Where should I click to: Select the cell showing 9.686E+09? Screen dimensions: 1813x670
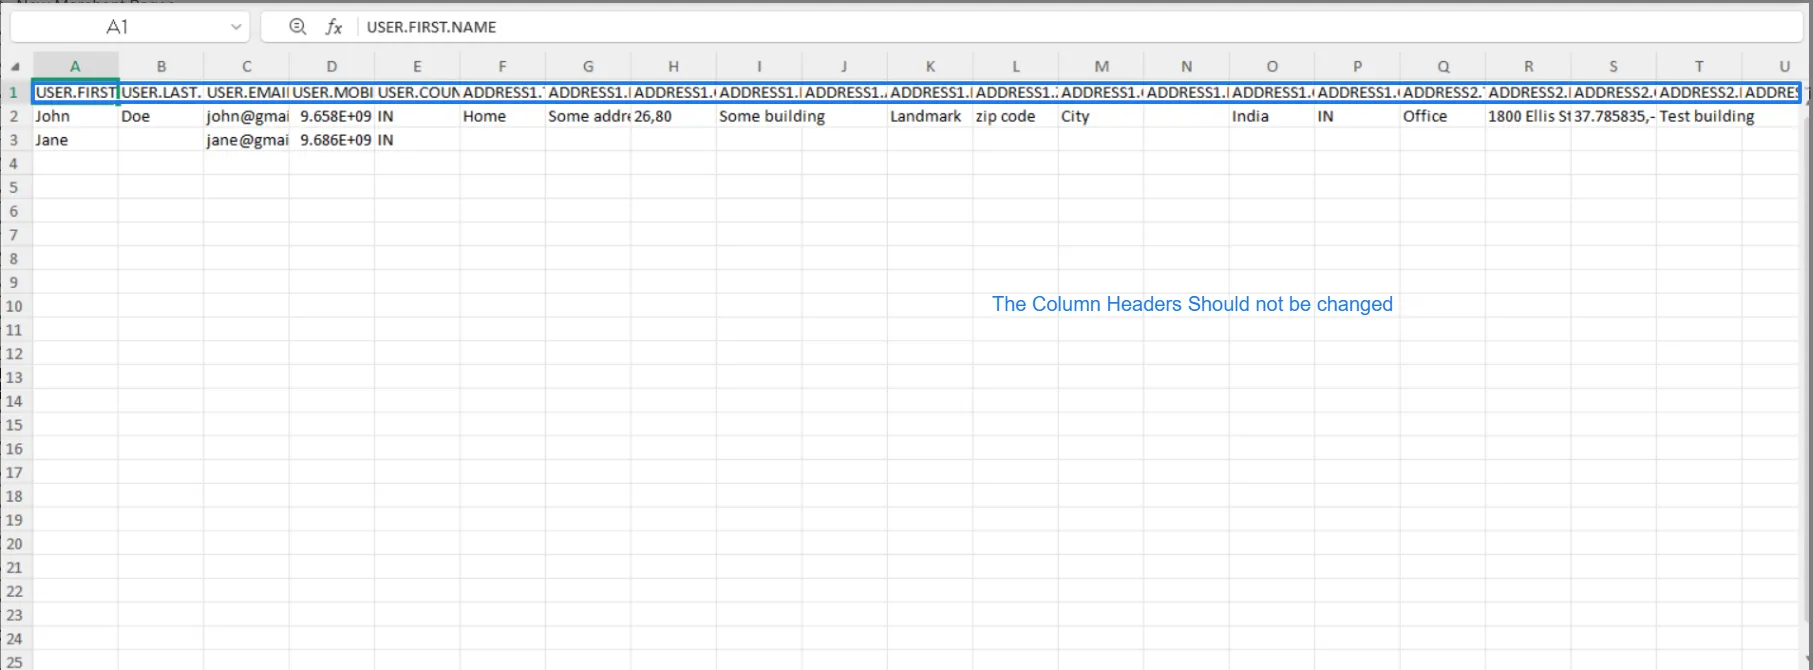click(332, 140)
